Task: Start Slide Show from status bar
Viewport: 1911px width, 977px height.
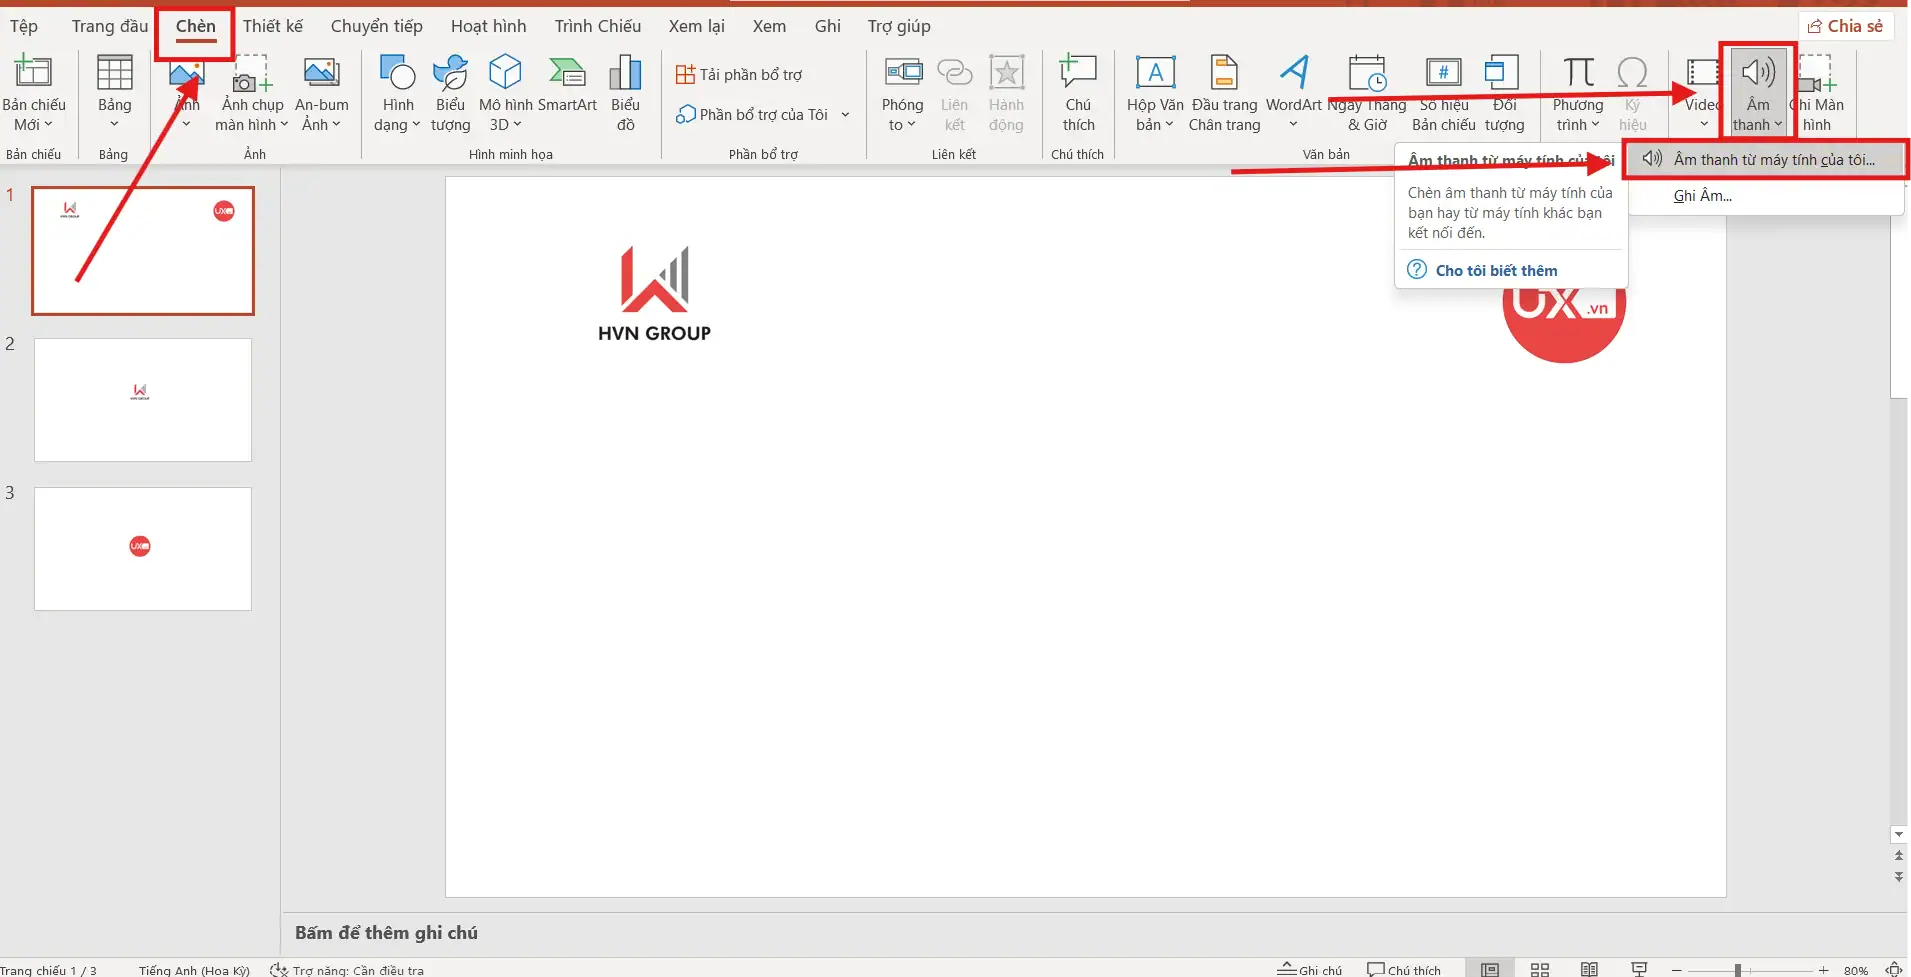Action: (x=1639, y=969)
